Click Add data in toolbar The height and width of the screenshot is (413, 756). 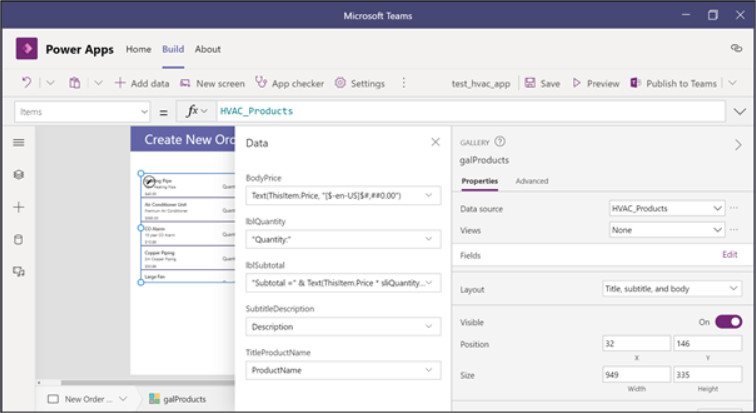pyautogui.click(x=142, y=83)
